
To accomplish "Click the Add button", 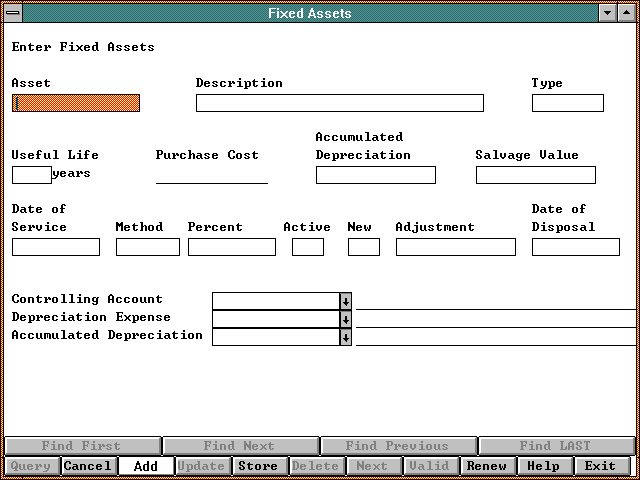I will click(x=145, y=466).
